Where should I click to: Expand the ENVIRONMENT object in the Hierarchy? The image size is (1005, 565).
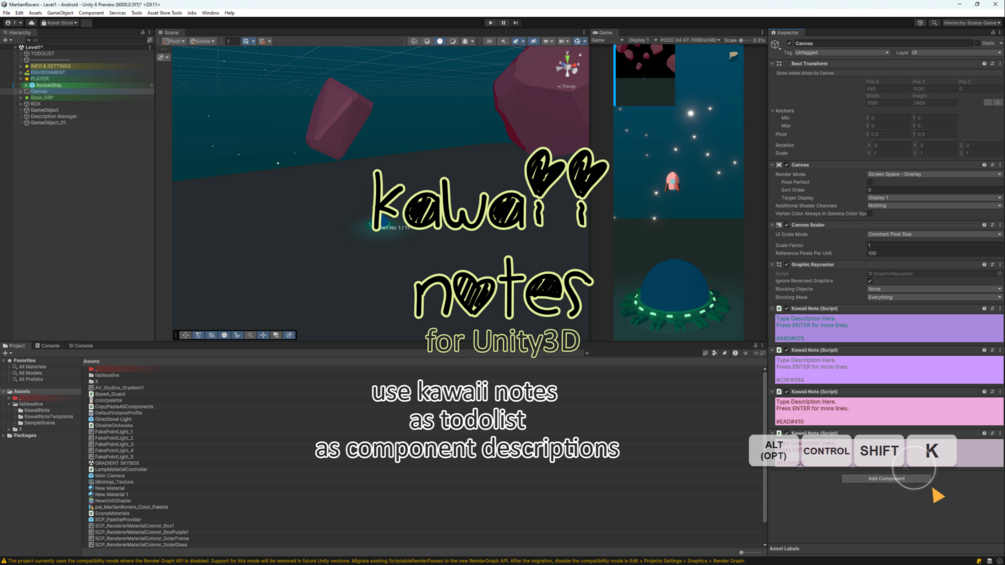point(21,72)
